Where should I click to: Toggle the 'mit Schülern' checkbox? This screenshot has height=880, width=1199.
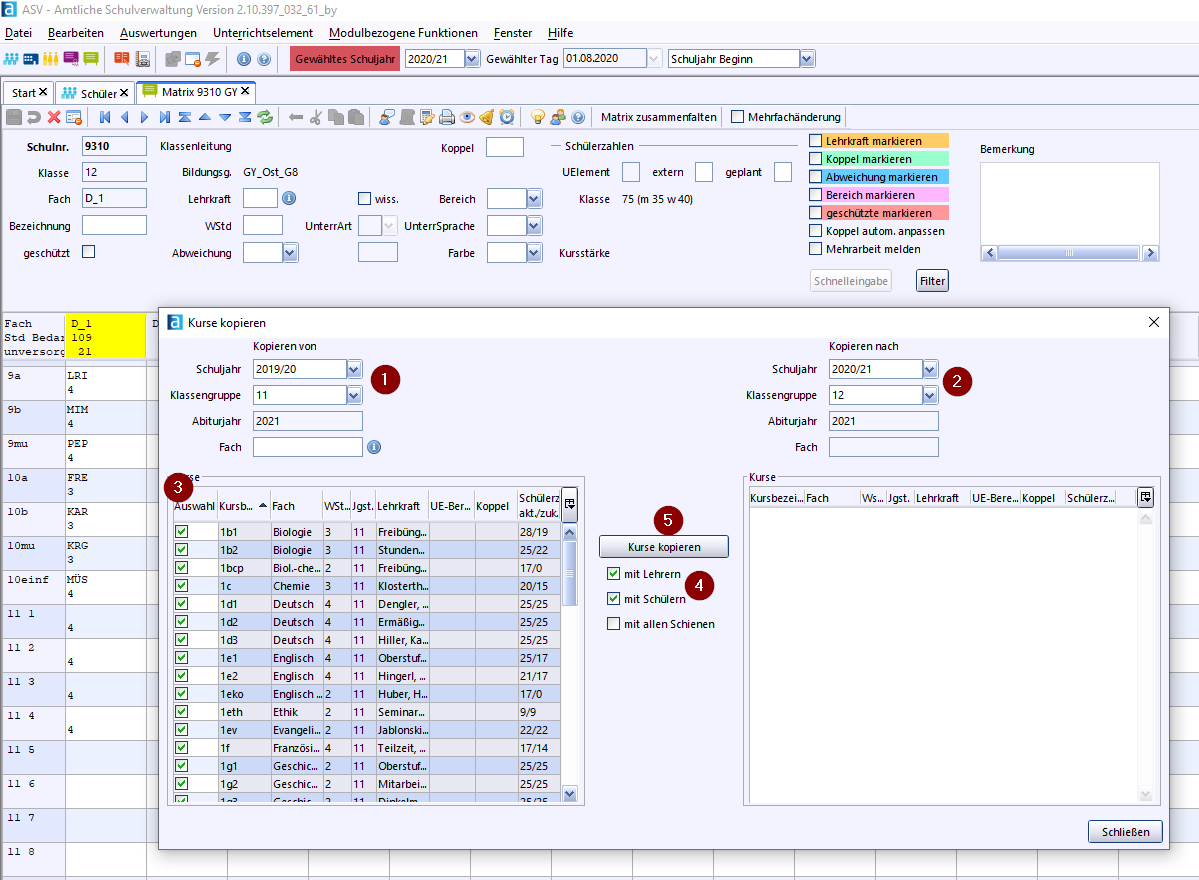pyautogui.click(x=613, y=599)
